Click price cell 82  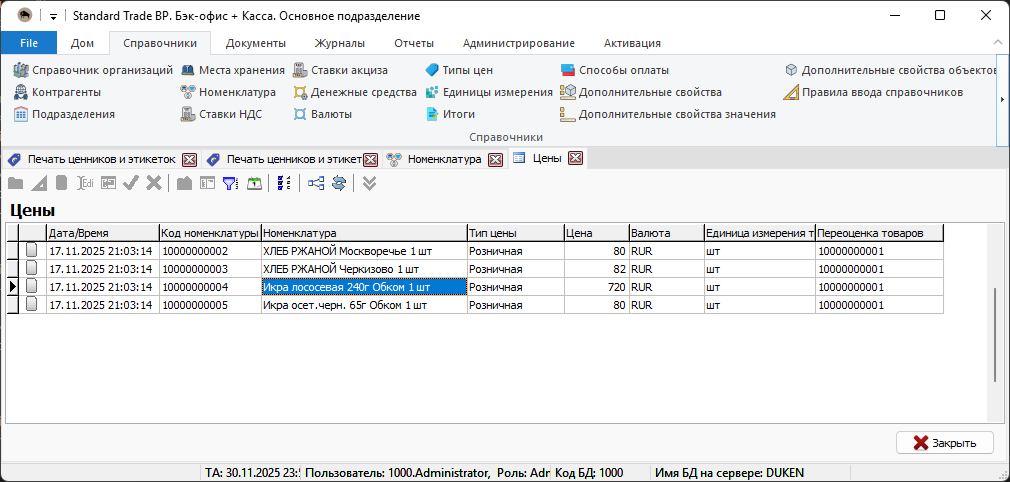[596, 269]
